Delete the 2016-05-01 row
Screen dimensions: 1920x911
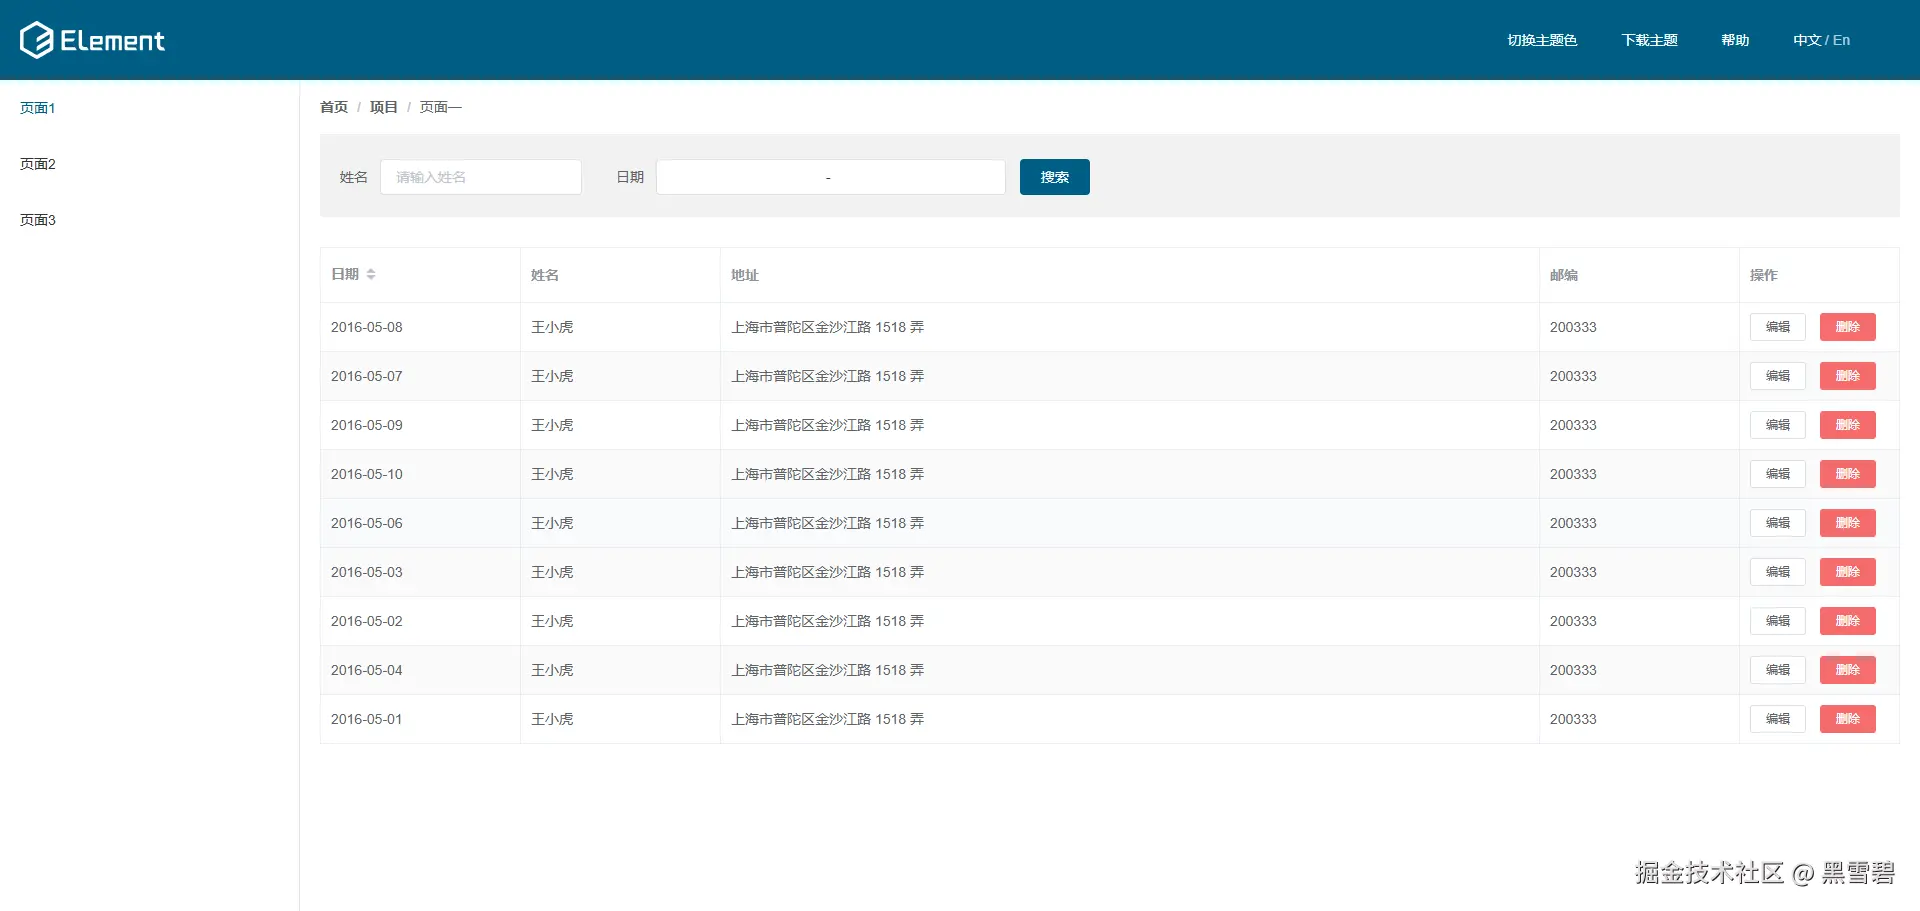click(x=1848, y=719)
